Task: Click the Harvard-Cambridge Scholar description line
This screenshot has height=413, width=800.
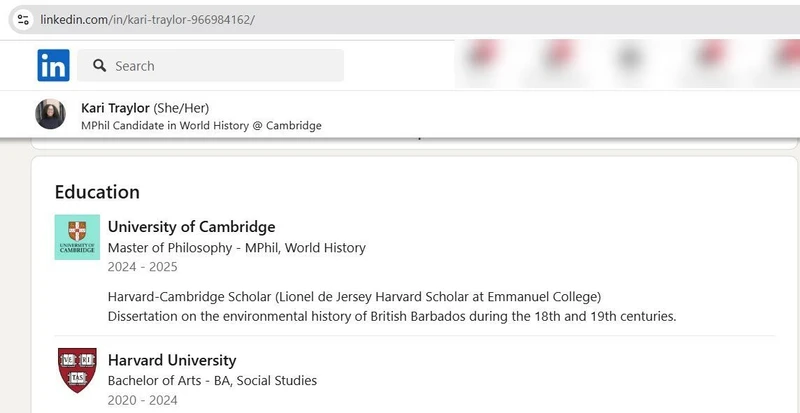Action: (354, 296)
